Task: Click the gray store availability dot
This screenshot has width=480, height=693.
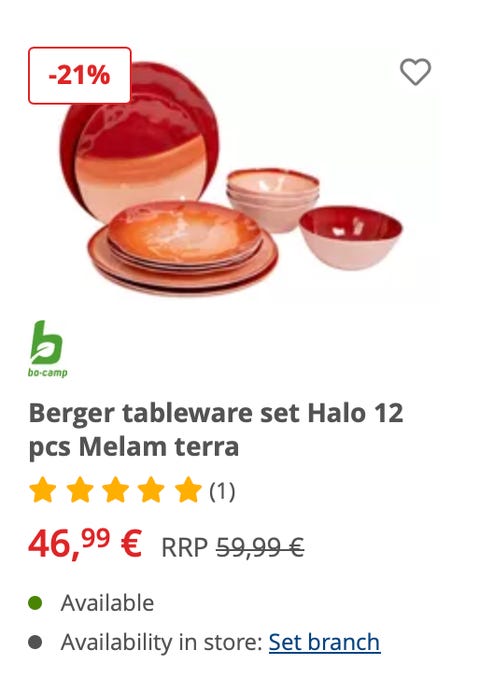Action: [x=35, y=642]
